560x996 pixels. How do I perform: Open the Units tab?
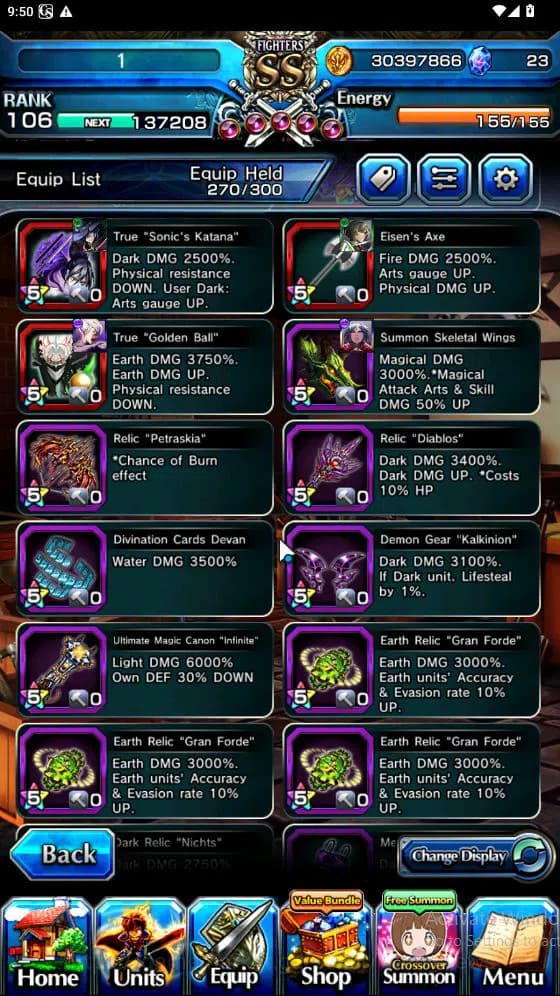(140, 946)
